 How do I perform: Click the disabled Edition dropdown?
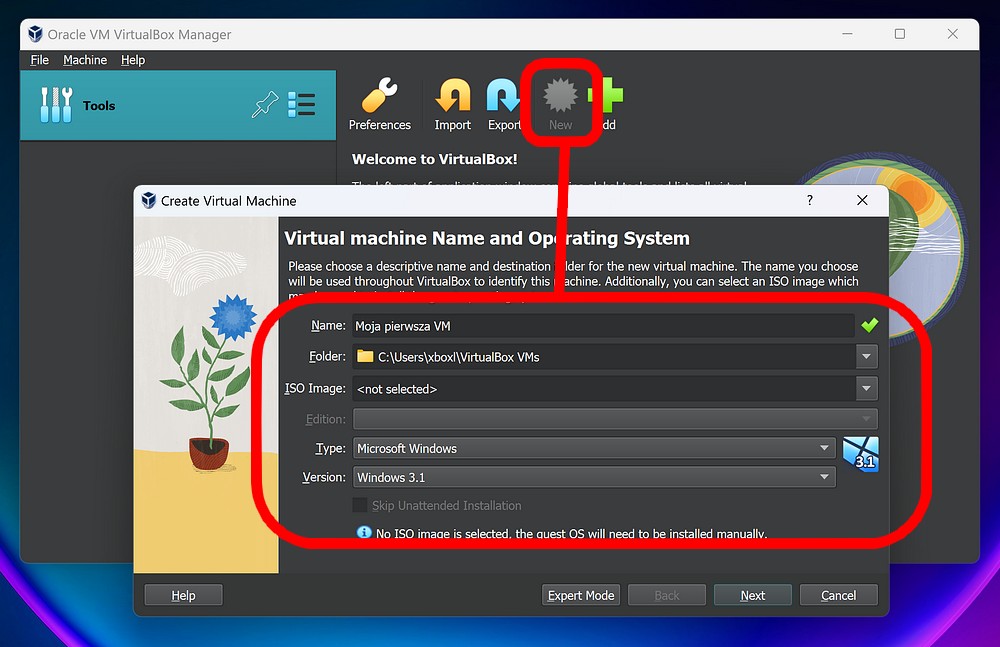[x=615, y=419]
